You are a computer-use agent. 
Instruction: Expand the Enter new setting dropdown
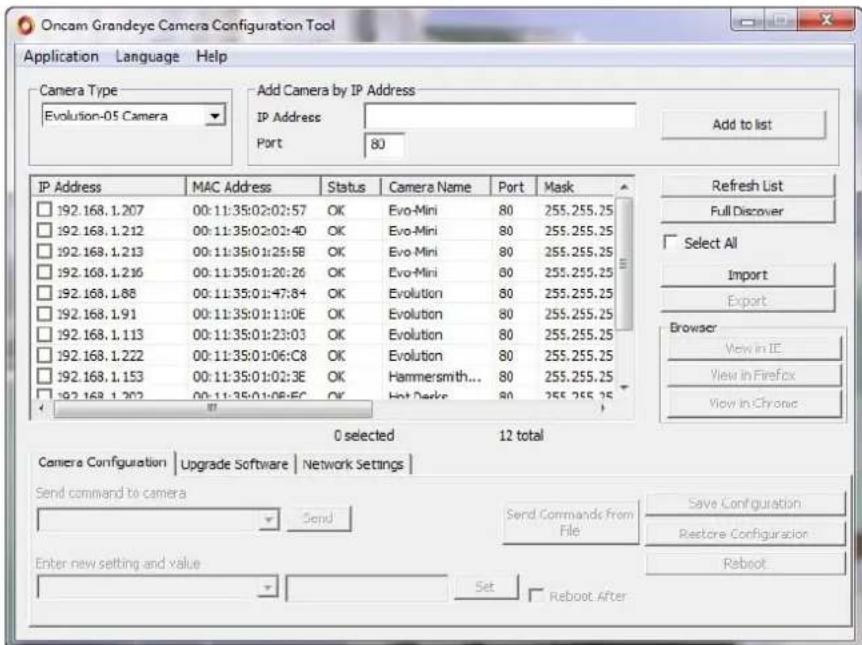(267, 587)
